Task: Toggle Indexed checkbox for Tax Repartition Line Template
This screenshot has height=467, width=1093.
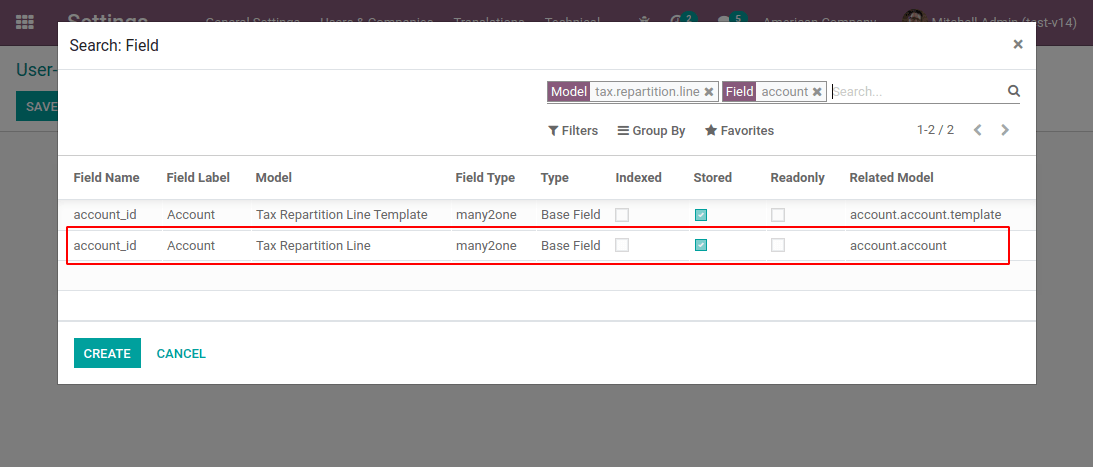Action: click(622, 215)
